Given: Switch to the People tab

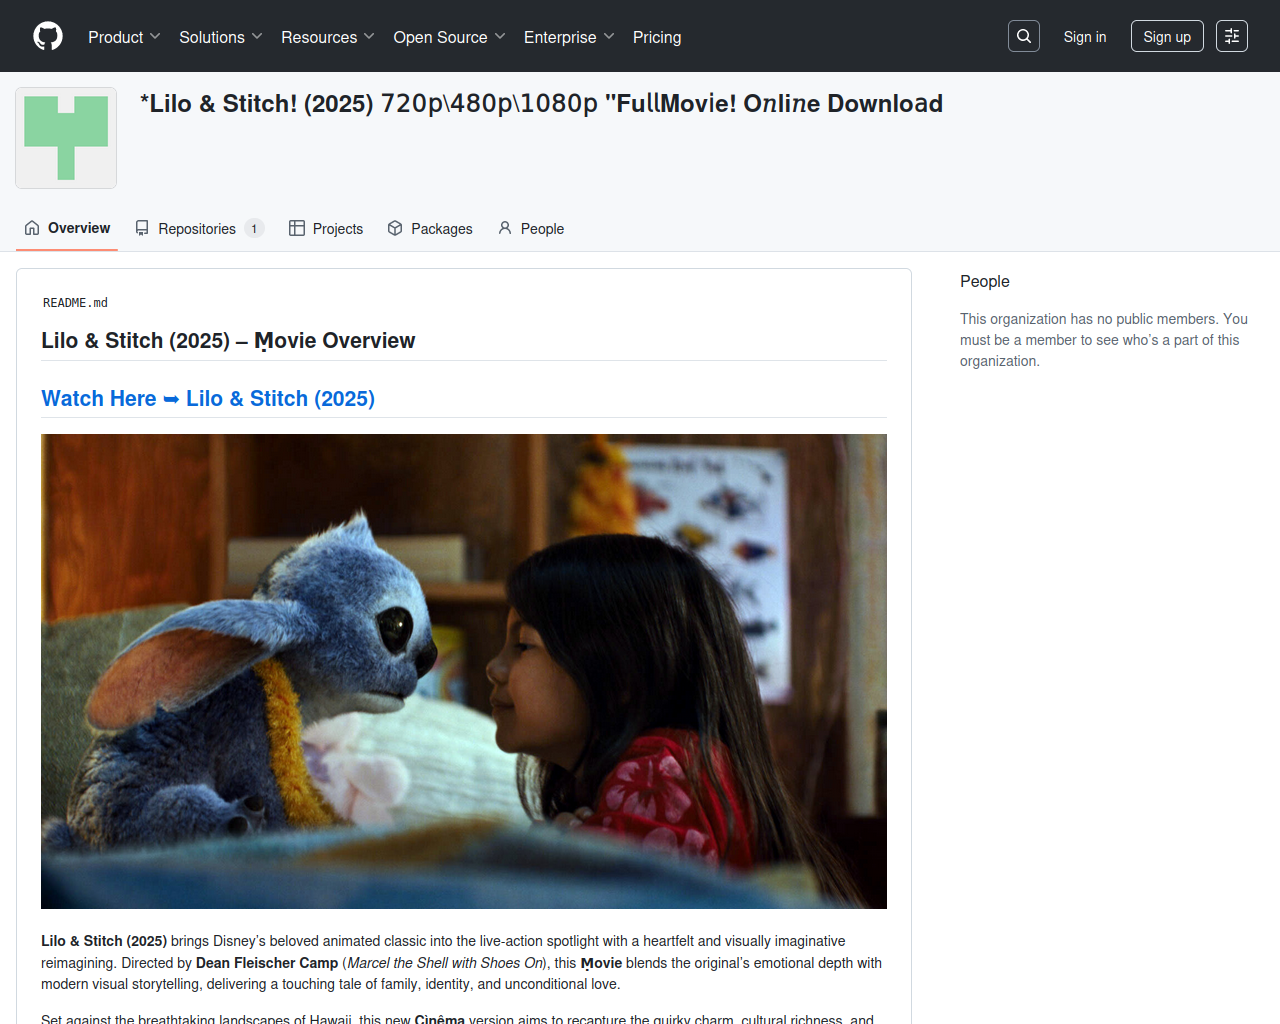Looking at the screenshot, I should [531, 229].
